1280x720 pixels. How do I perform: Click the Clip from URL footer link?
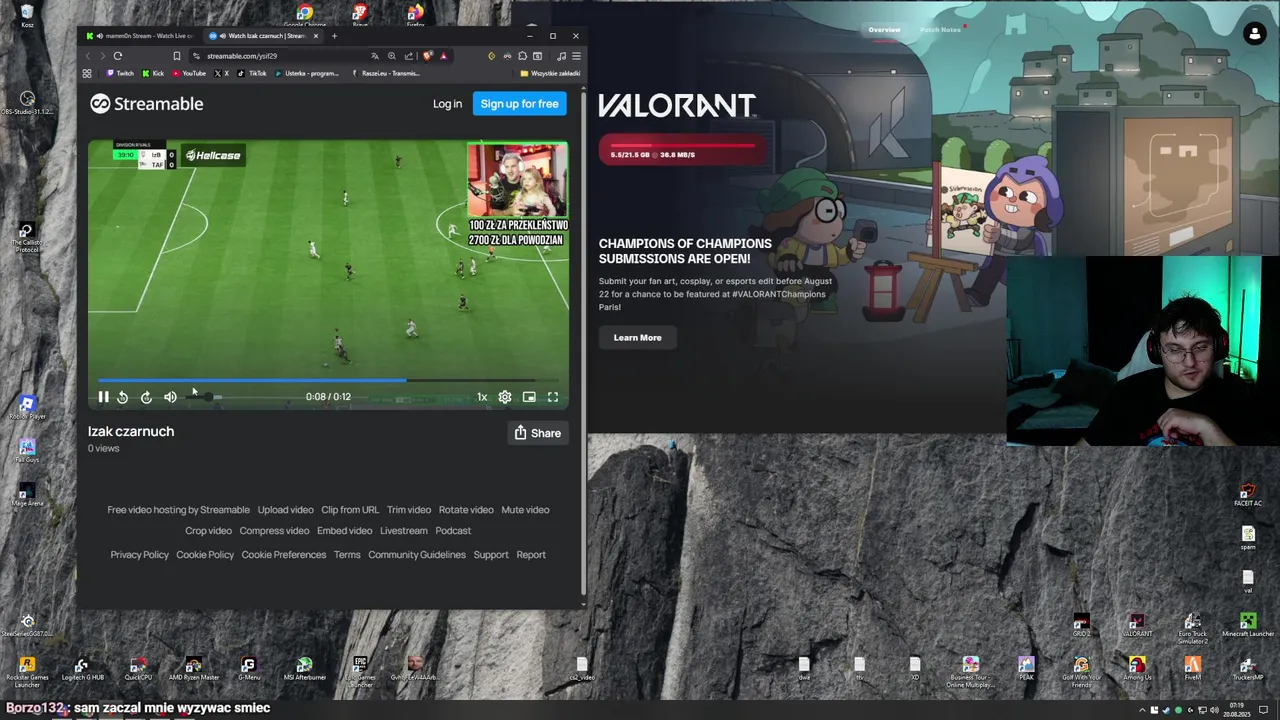pyautogui.click(x=350, y=510)
